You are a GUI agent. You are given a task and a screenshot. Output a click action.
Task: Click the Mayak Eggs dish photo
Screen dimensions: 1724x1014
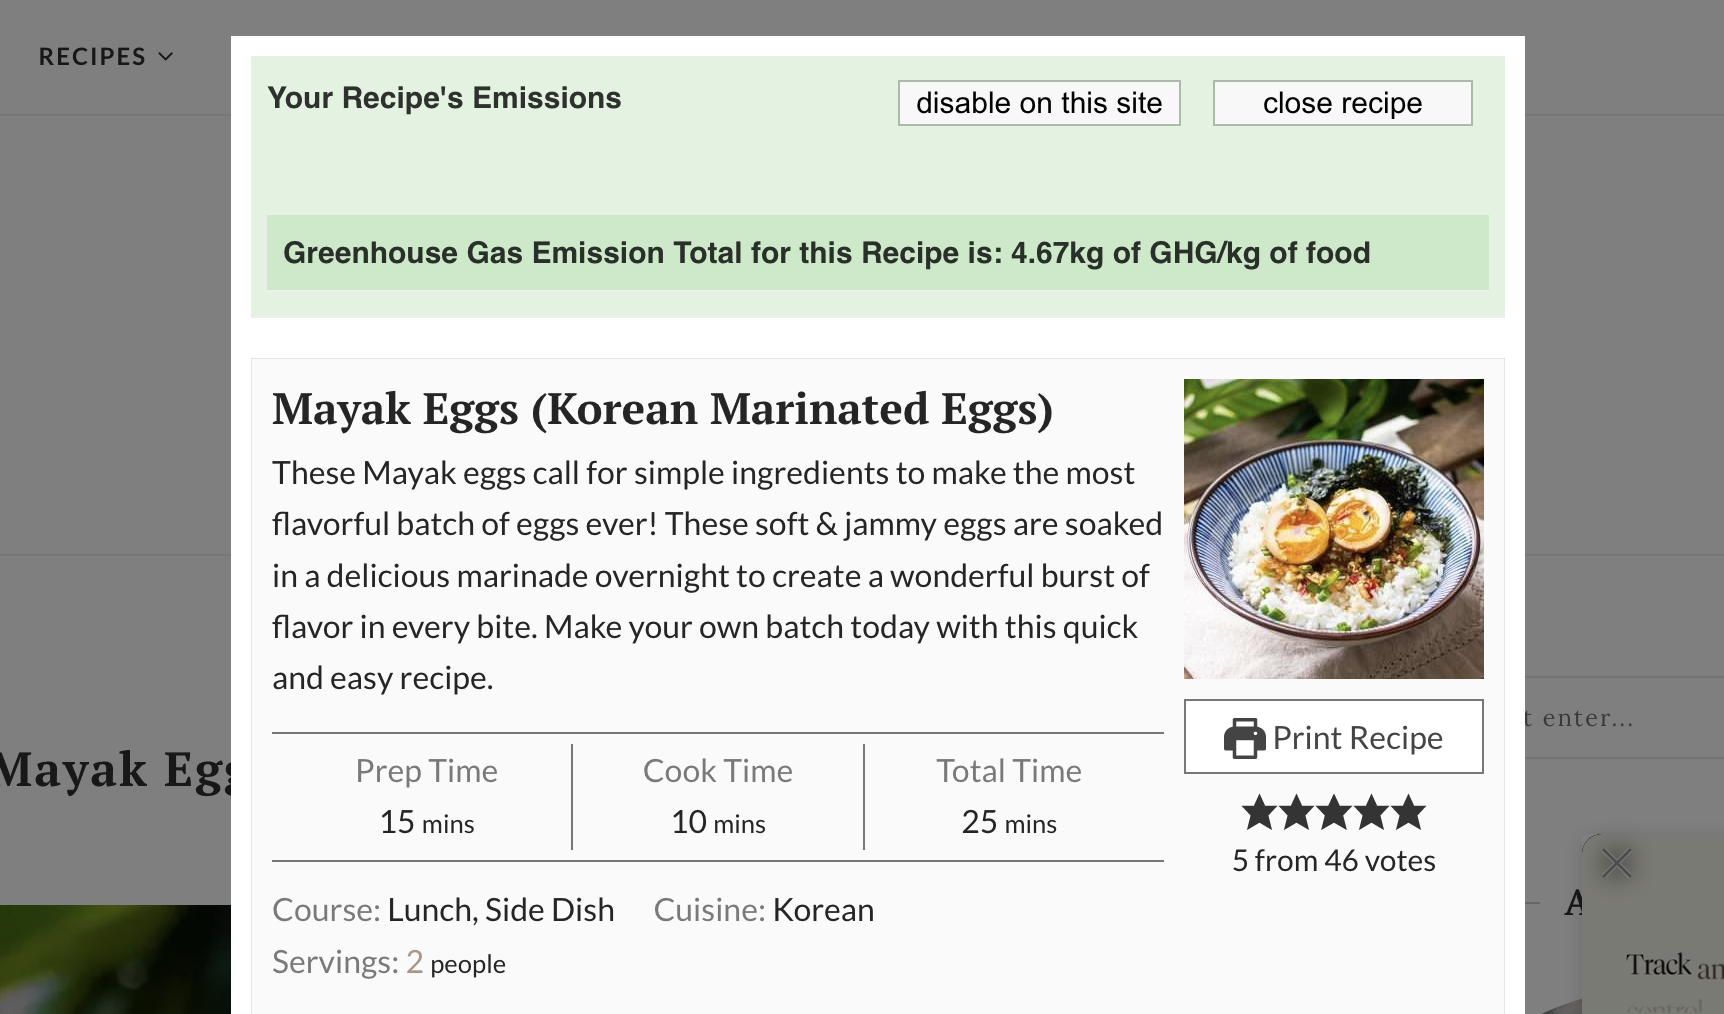click(x=1333, y=529)
